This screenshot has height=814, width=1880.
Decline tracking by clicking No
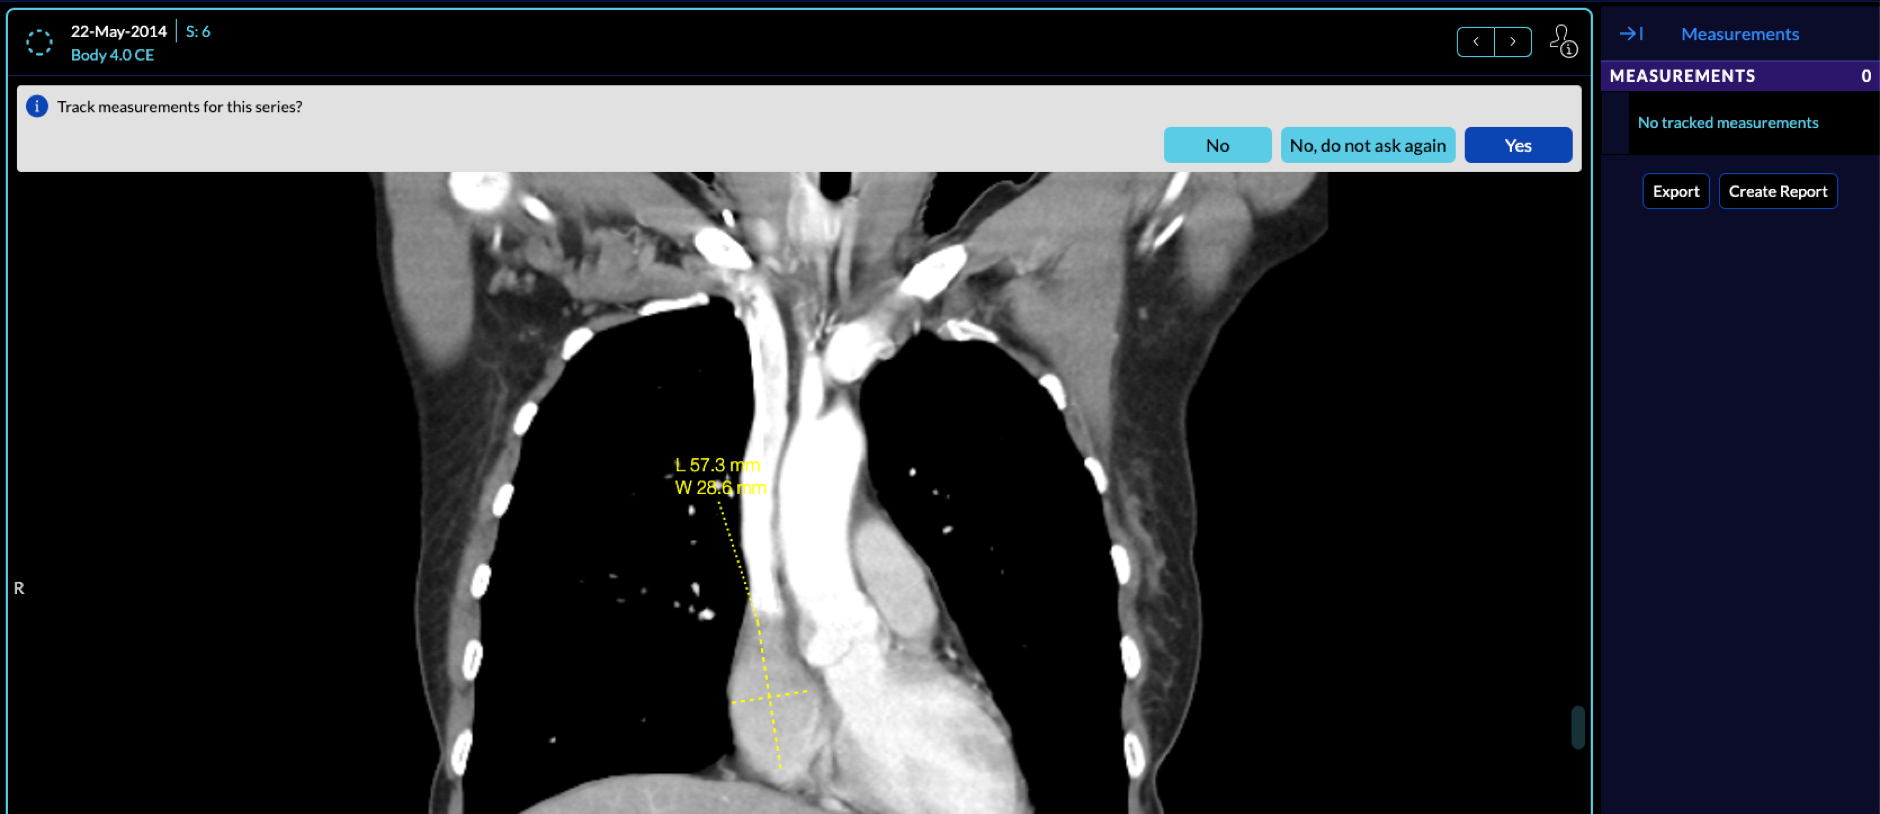pos(1217,146)
